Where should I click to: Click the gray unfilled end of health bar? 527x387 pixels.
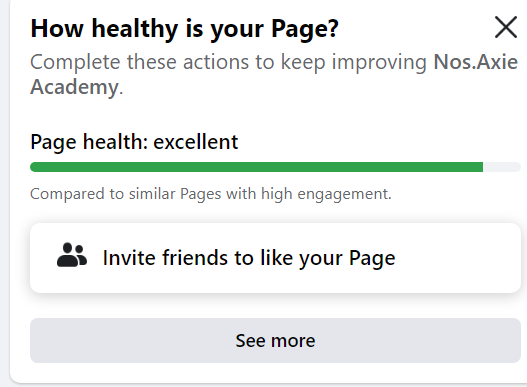(502, 167)
